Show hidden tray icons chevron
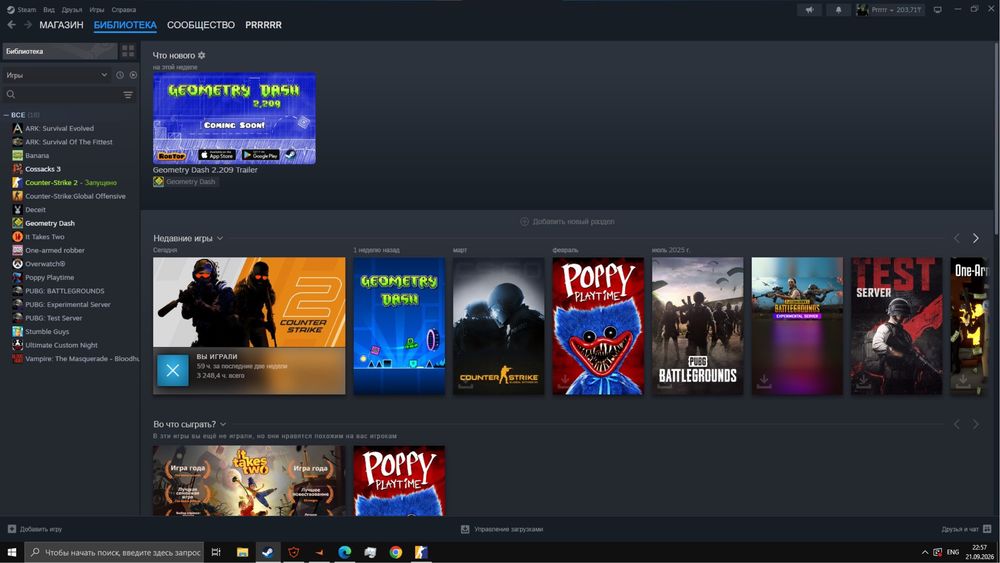The image size is (1000, 563). [925, 552]
